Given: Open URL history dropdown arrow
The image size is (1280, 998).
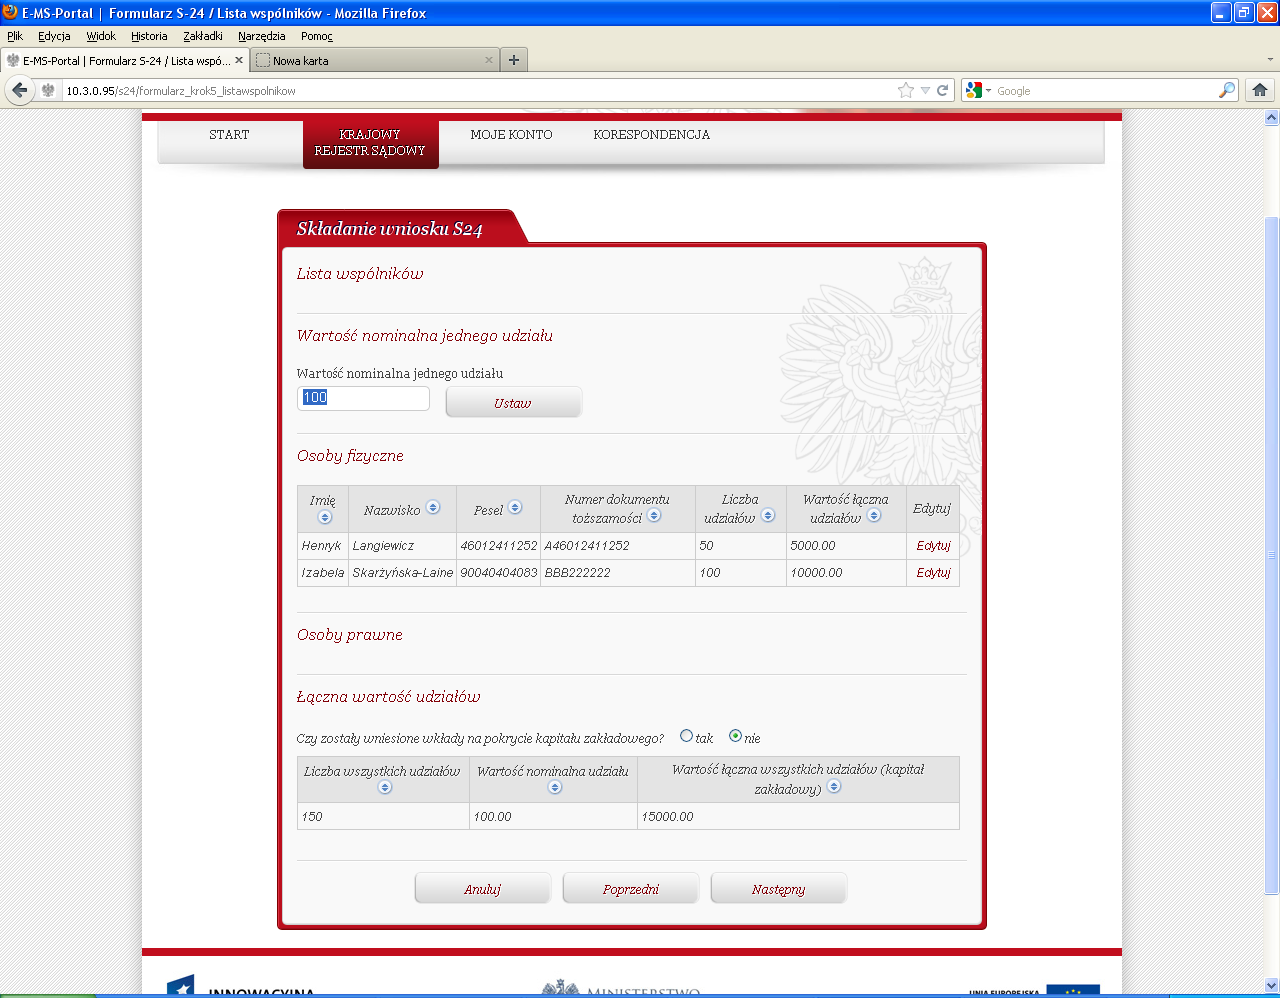Looking at the screenshot, I should coord(925,90).
